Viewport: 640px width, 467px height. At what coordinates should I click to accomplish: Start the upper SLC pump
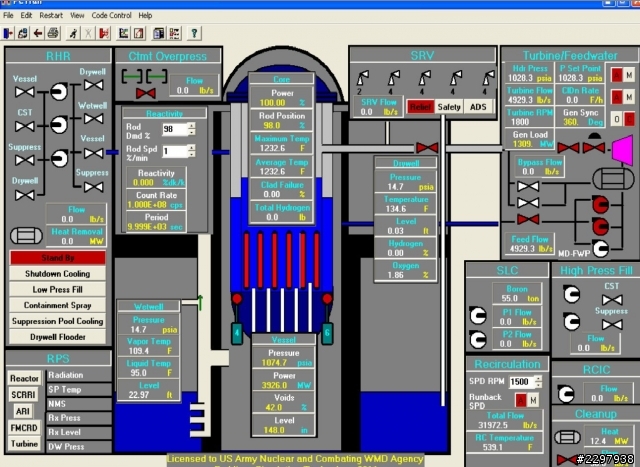tap(478, 316)
